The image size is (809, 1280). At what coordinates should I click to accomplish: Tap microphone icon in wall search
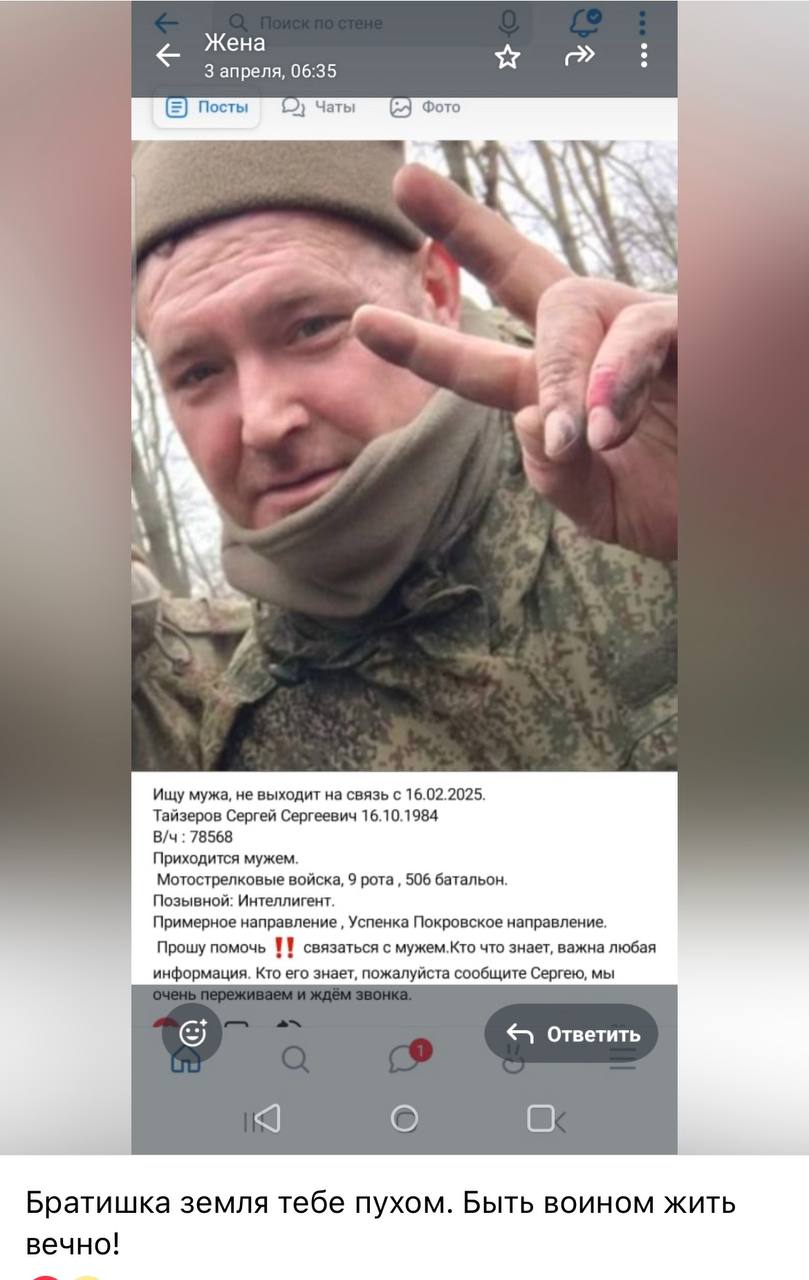point(509,22)
